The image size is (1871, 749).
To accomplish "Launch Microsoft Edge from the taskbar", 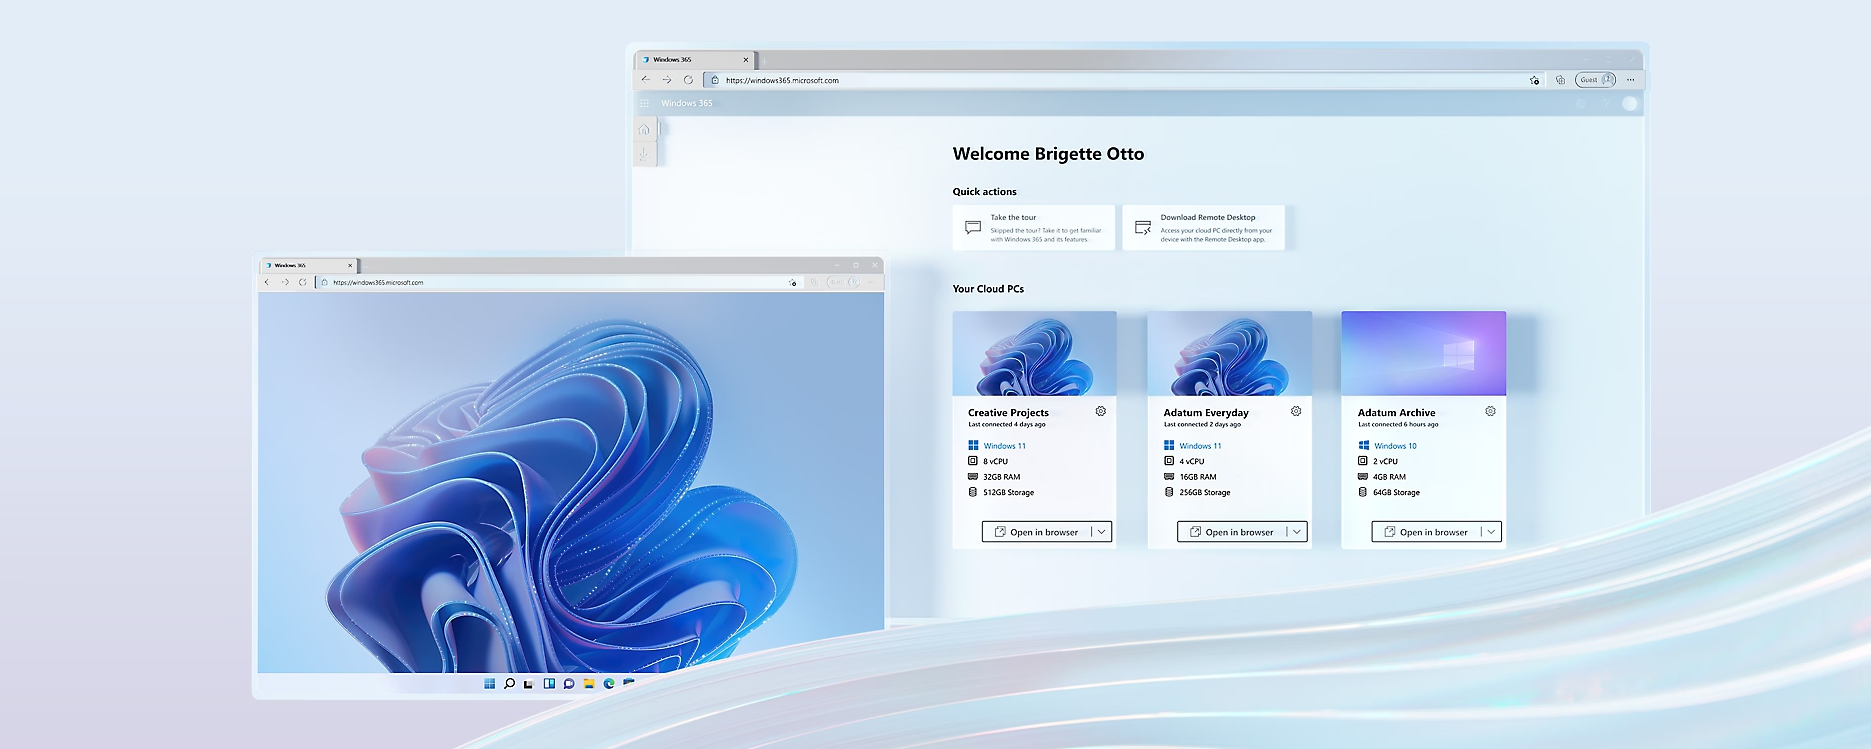I will pos(609,684).
